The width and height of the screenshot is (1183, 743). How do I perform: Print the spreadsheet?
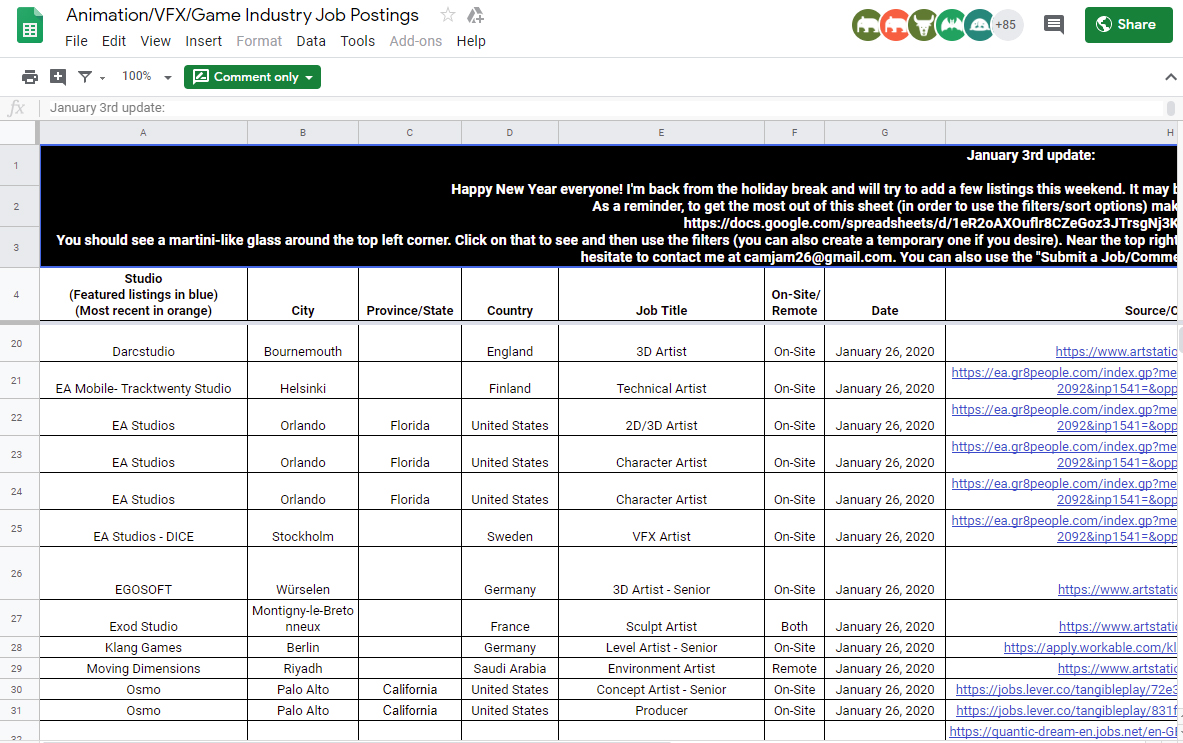click(29, 77)
